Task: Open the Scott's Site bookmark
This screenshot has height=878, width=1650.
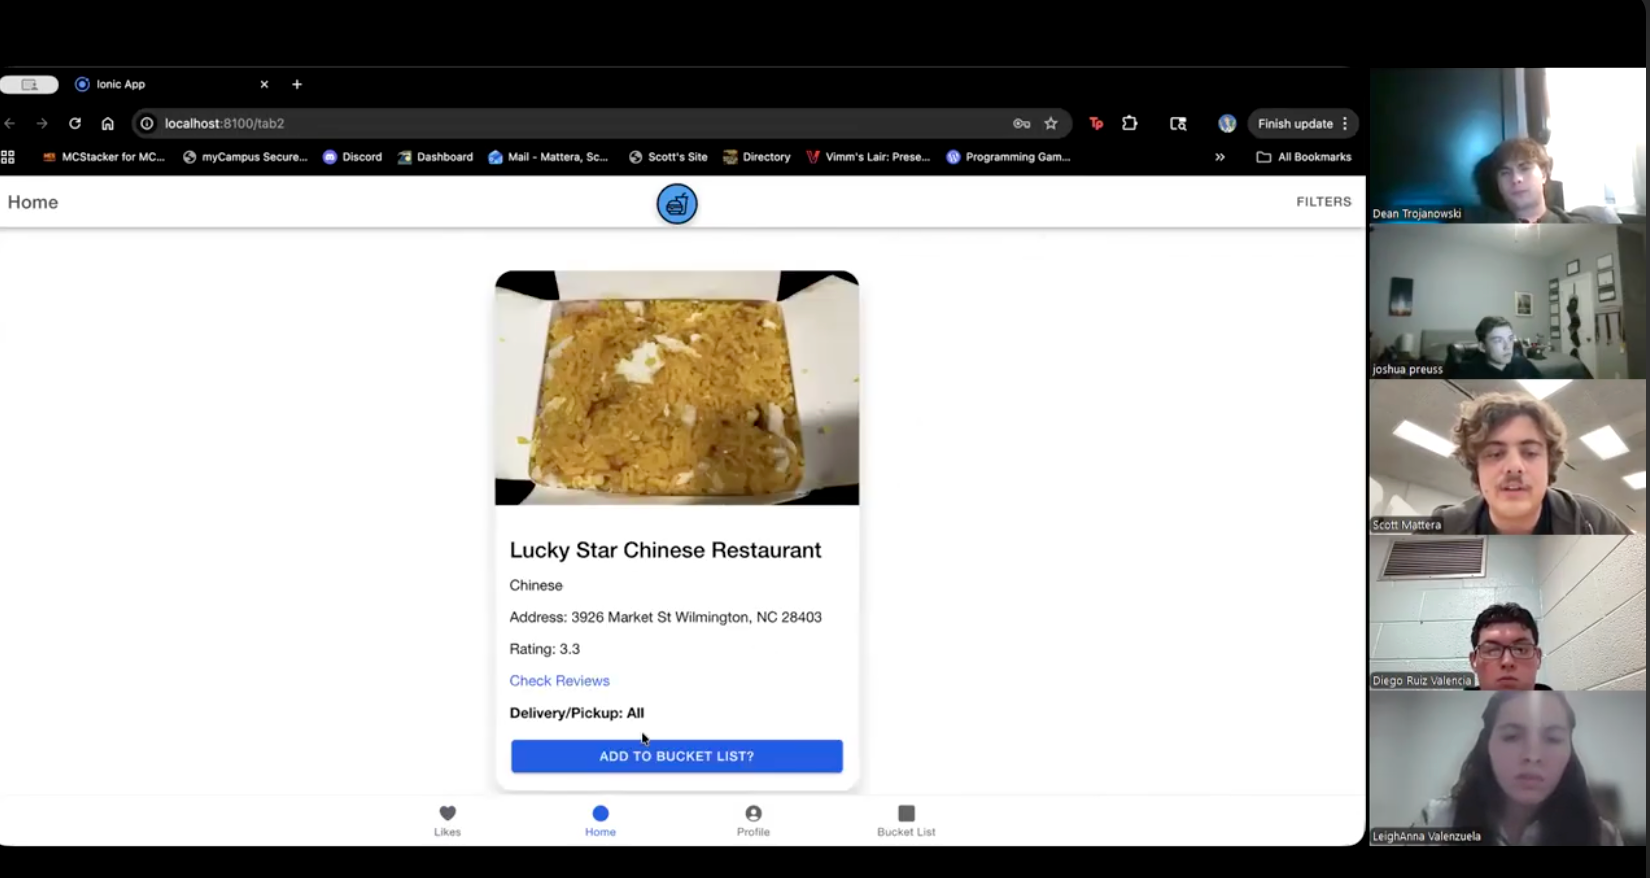Action: [x=668, y=157]
